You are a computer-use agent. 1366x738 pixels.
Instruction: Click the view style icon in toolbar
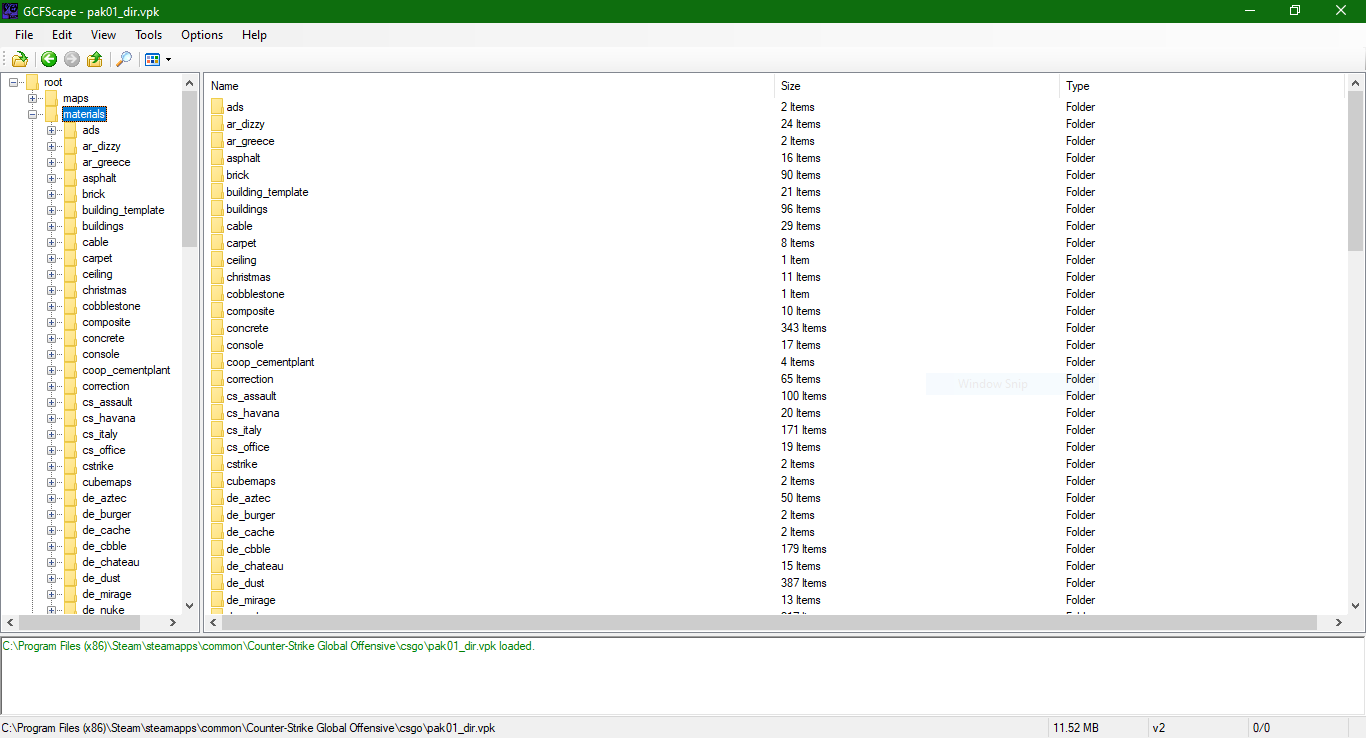152,60
